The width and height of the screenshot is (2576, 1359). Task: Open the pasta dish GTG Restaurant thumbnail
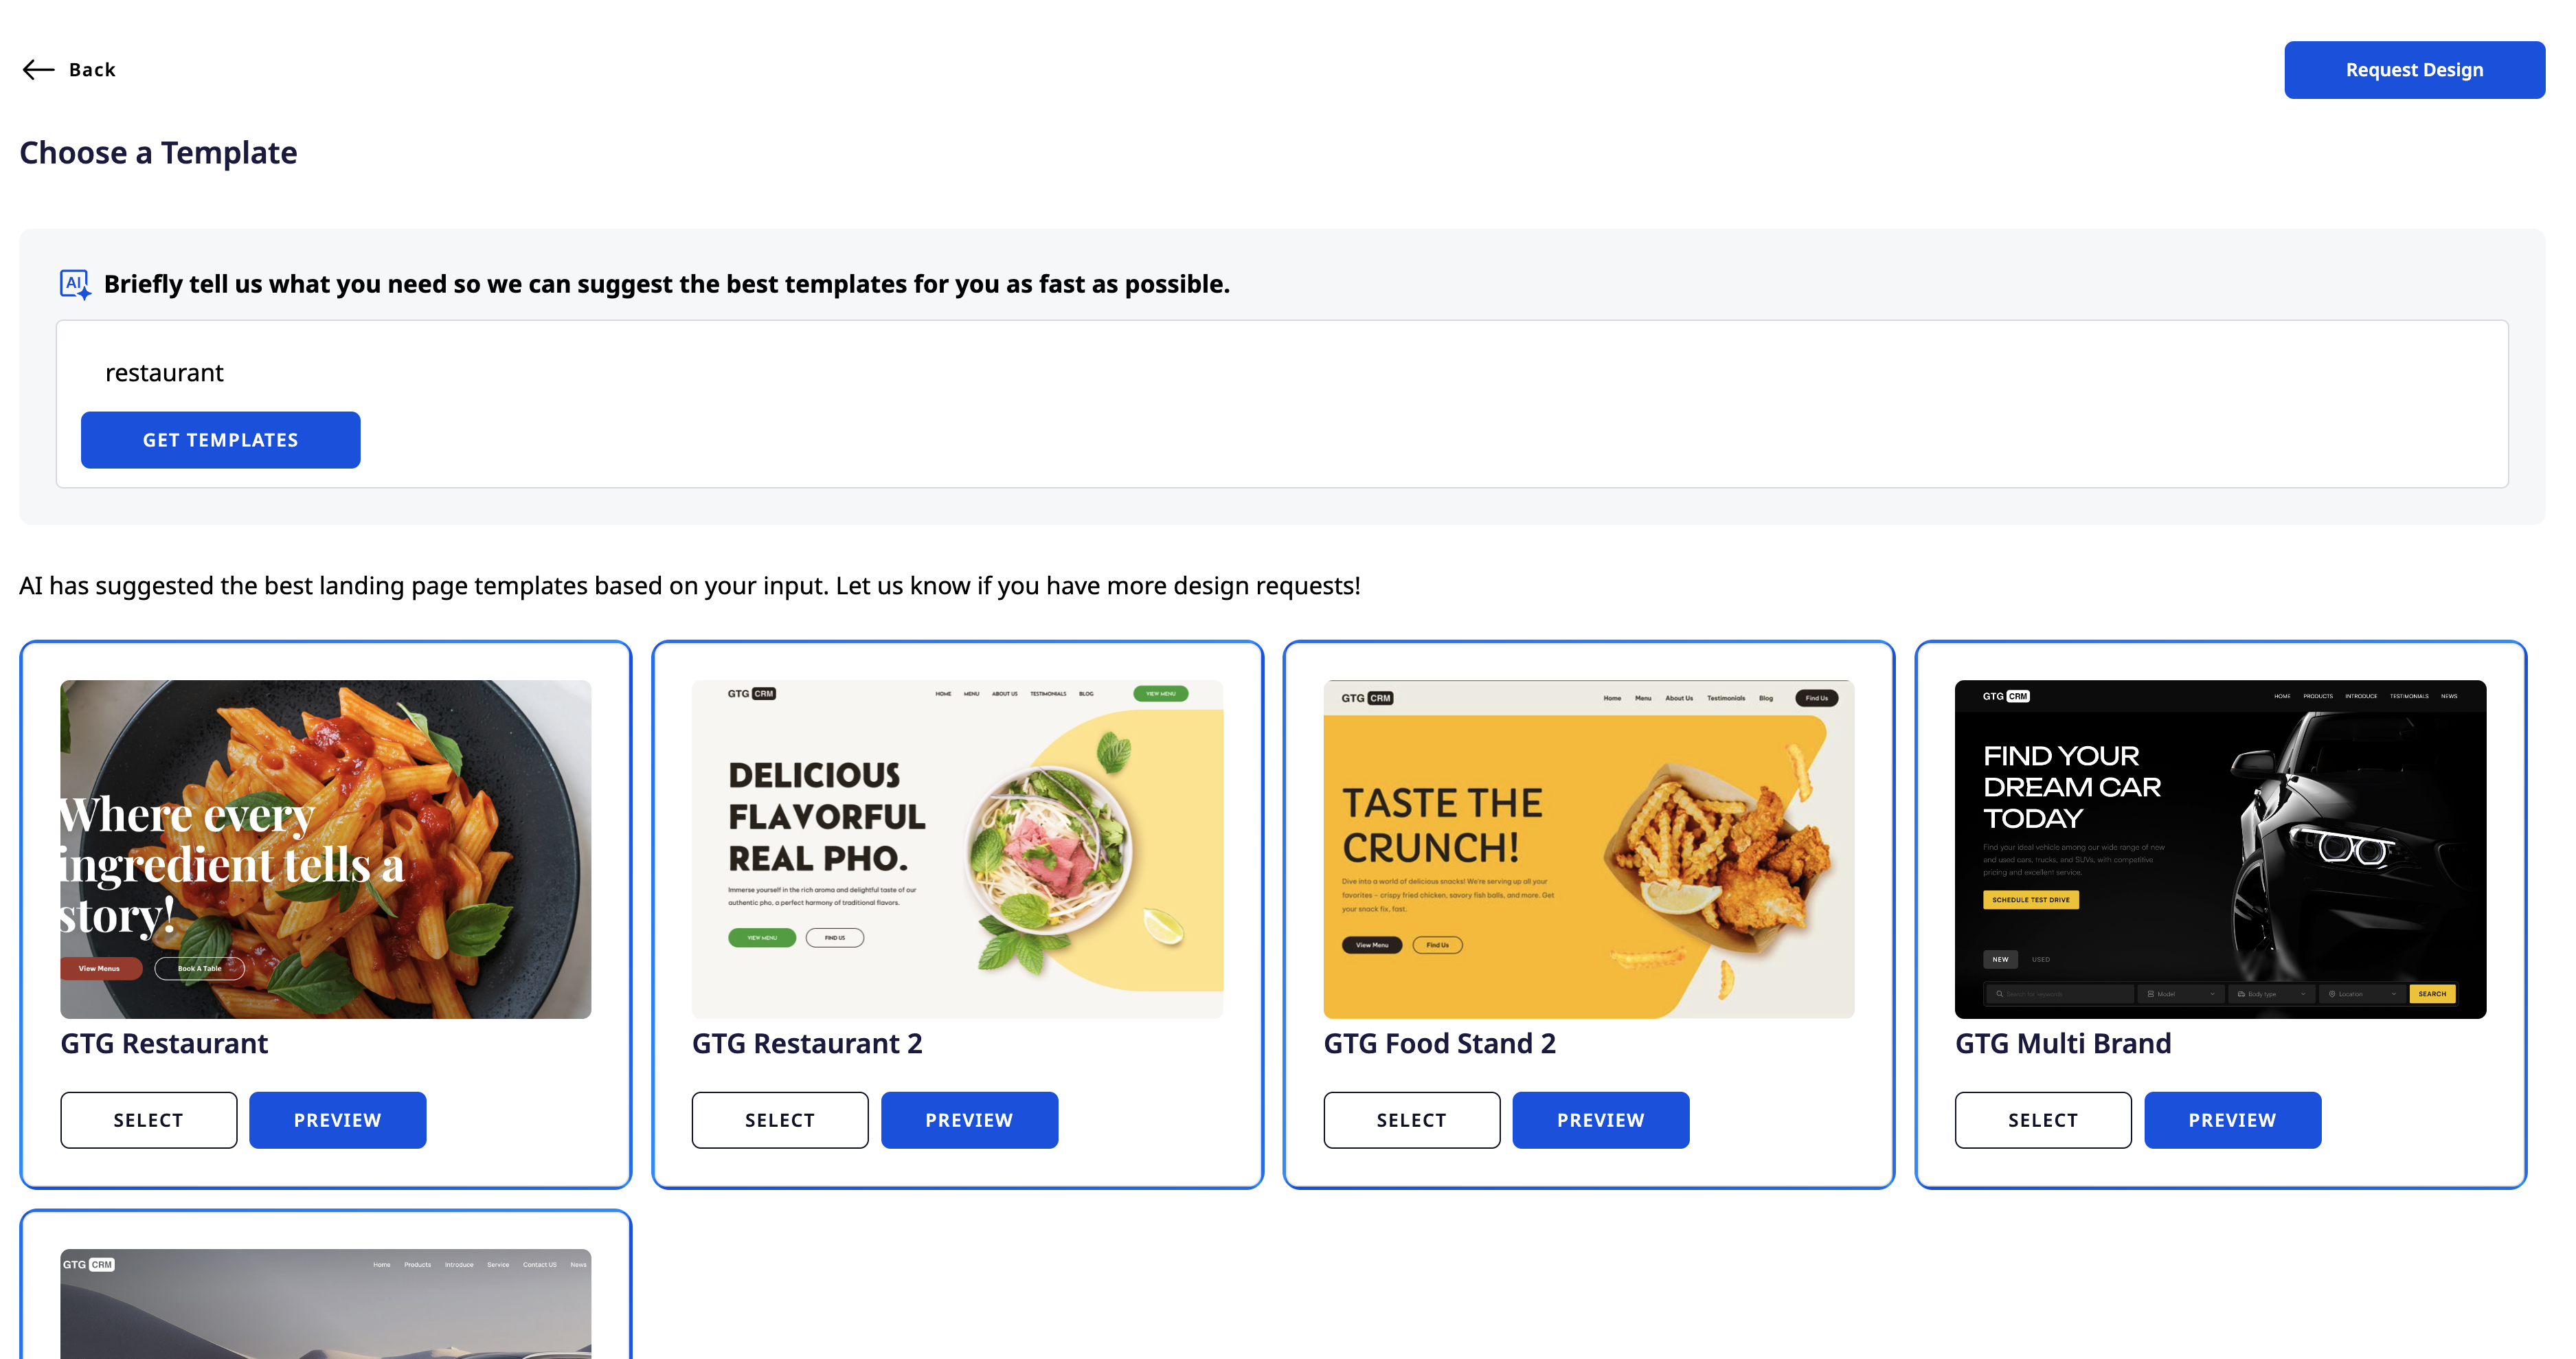[x=325, y=848]
